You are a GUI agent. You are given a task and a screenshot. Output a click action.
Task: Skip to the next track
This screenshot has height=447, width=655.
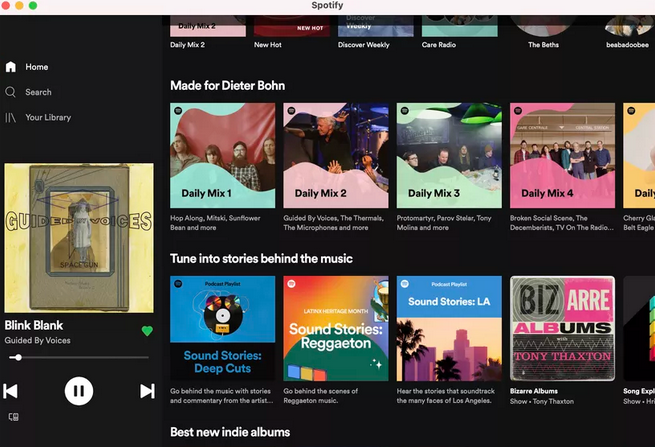pos(147,391)
